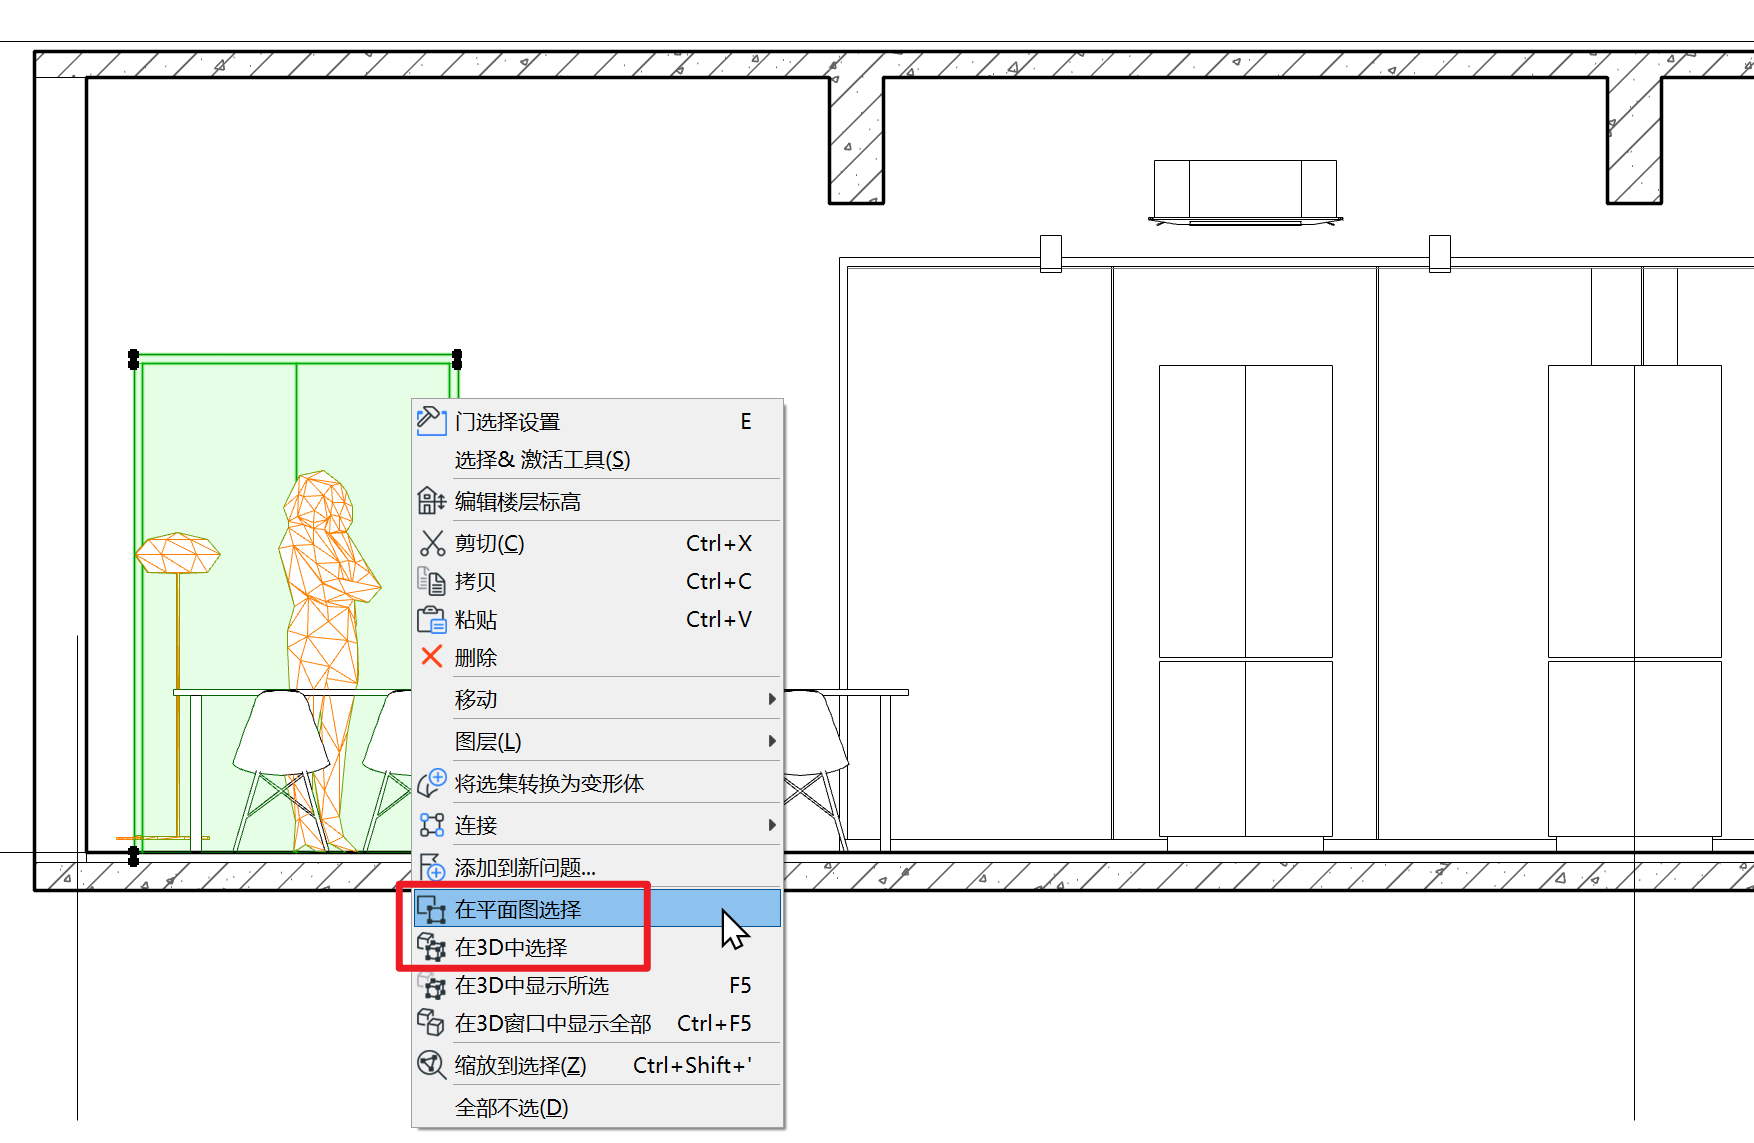Viewport: 1754px width, 1143px height.
Task: Click the 门选择设置 hammer icon
Action: coord(431,420)
